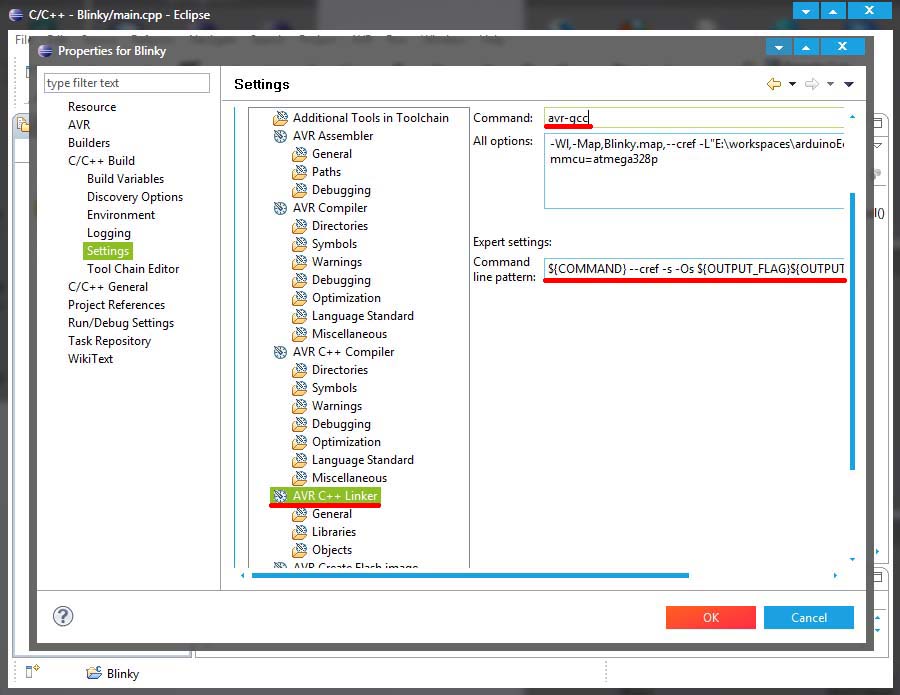Open the Run/Debug Settings page
900x695 pixels.
click(x=121, y=323)
